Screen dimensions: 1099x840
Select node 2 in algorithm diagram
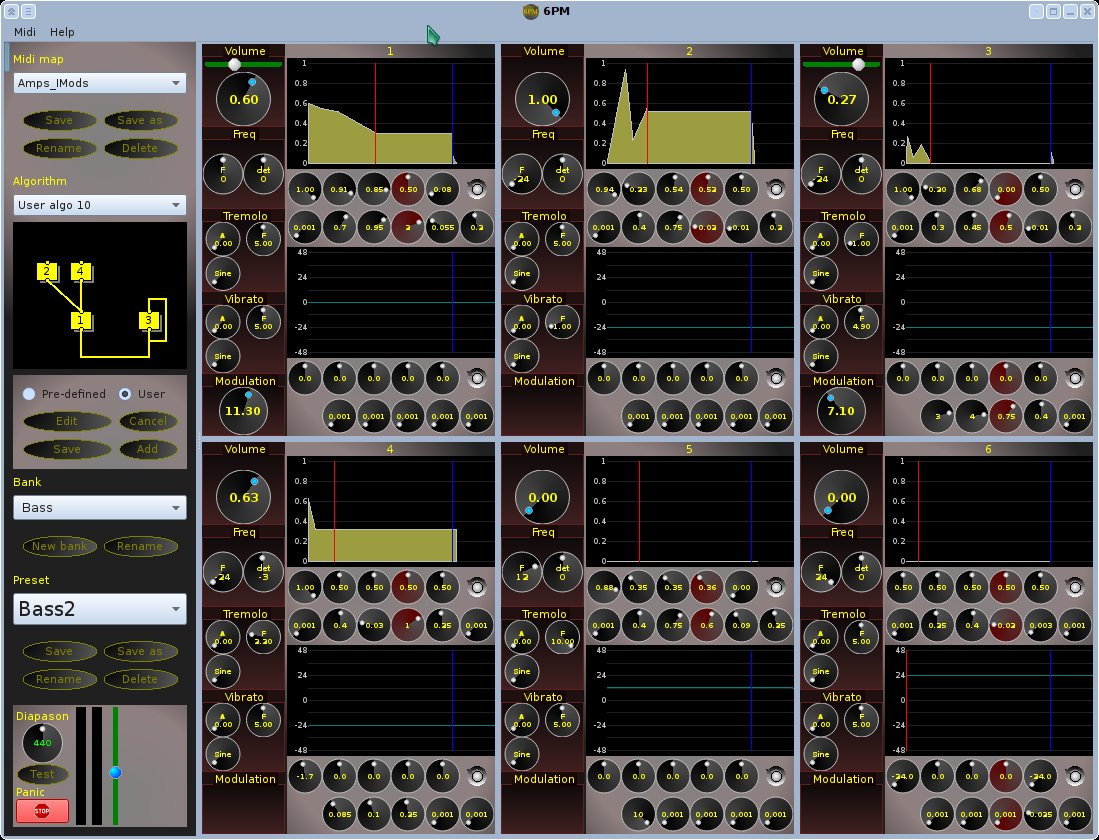47,271
